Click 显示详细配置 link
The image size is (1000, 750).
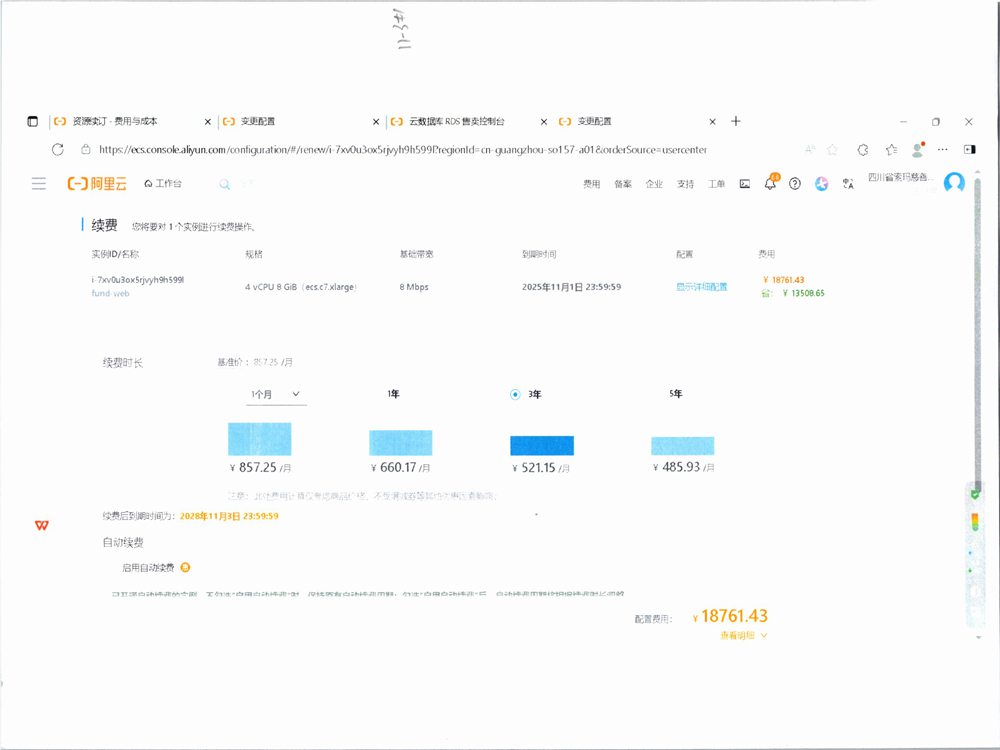701,286
